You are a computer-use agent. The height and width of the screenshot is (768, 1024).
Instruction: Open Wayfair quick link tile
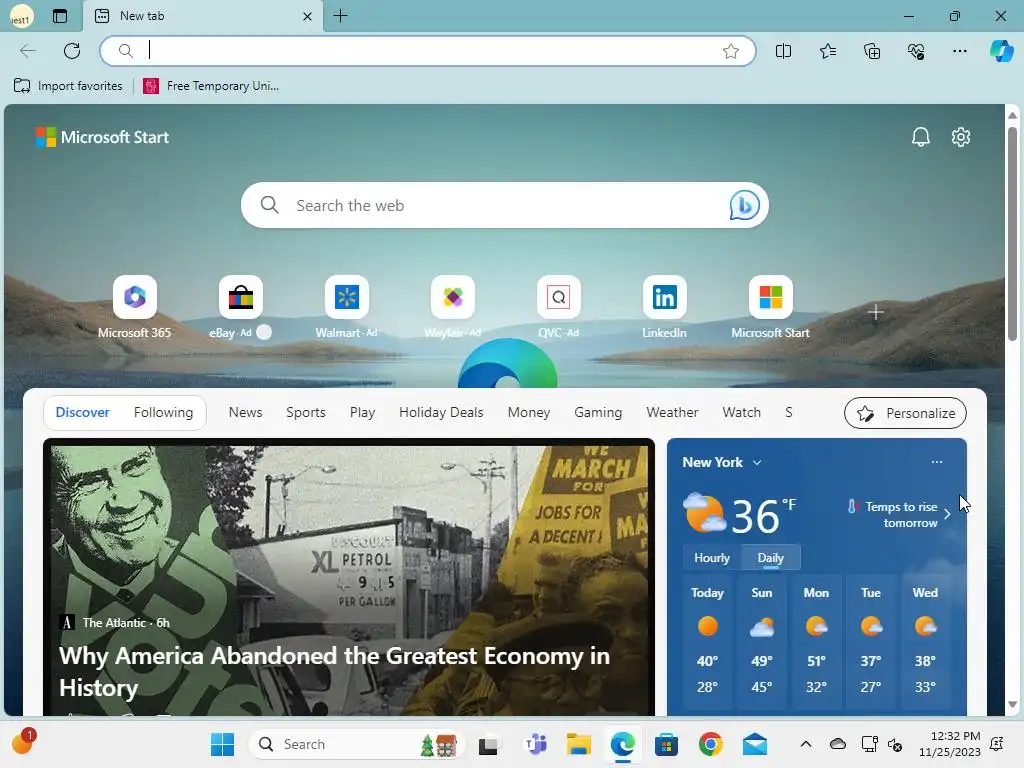453,307
